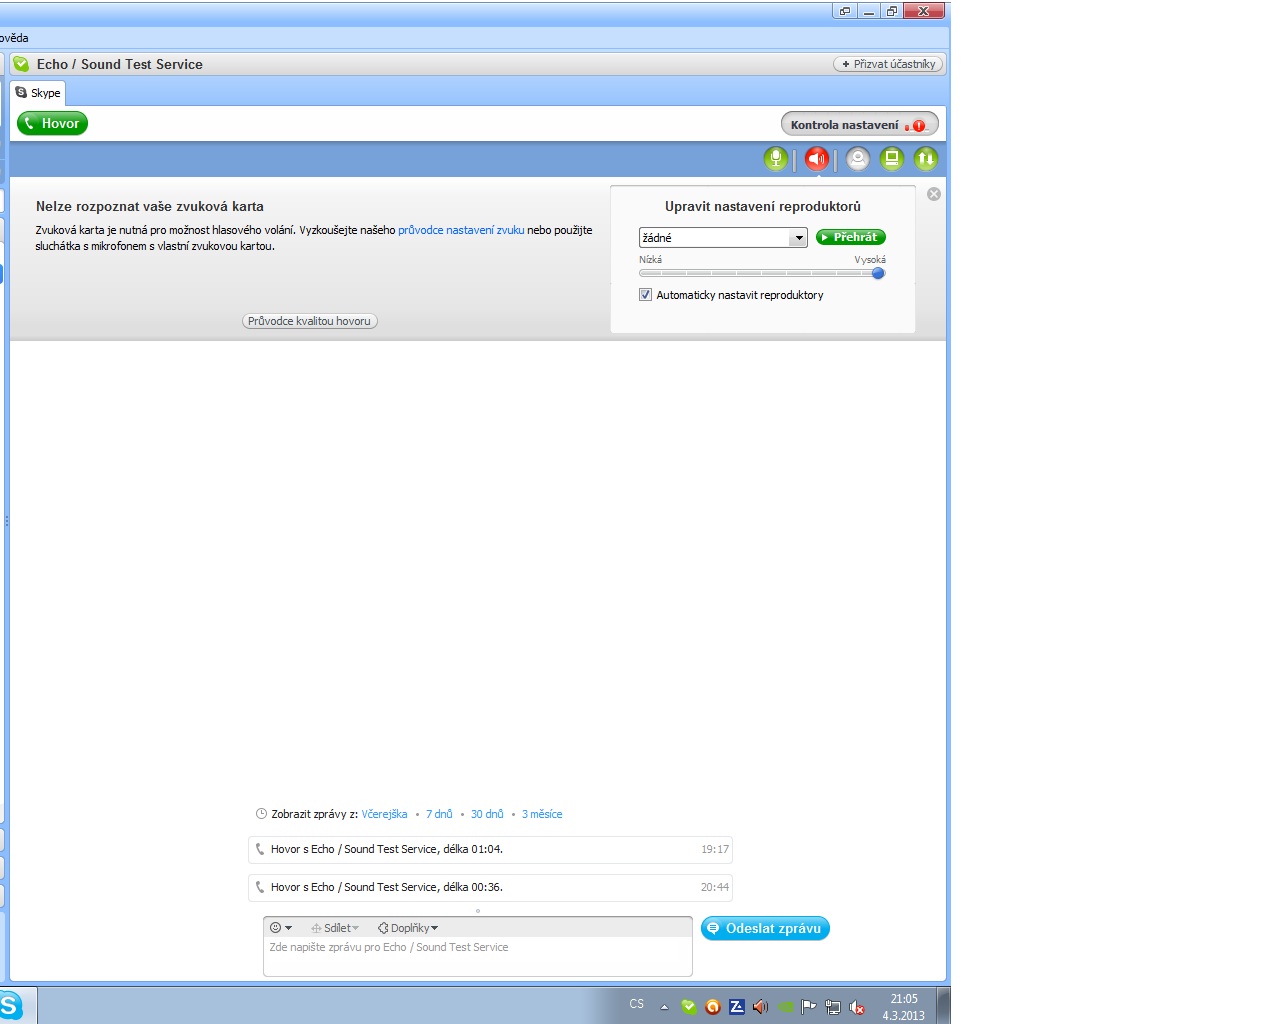This screenshot has width=1280, height=1024.
Task: Click the network tray icon
Action: (x=833, y=1007)
